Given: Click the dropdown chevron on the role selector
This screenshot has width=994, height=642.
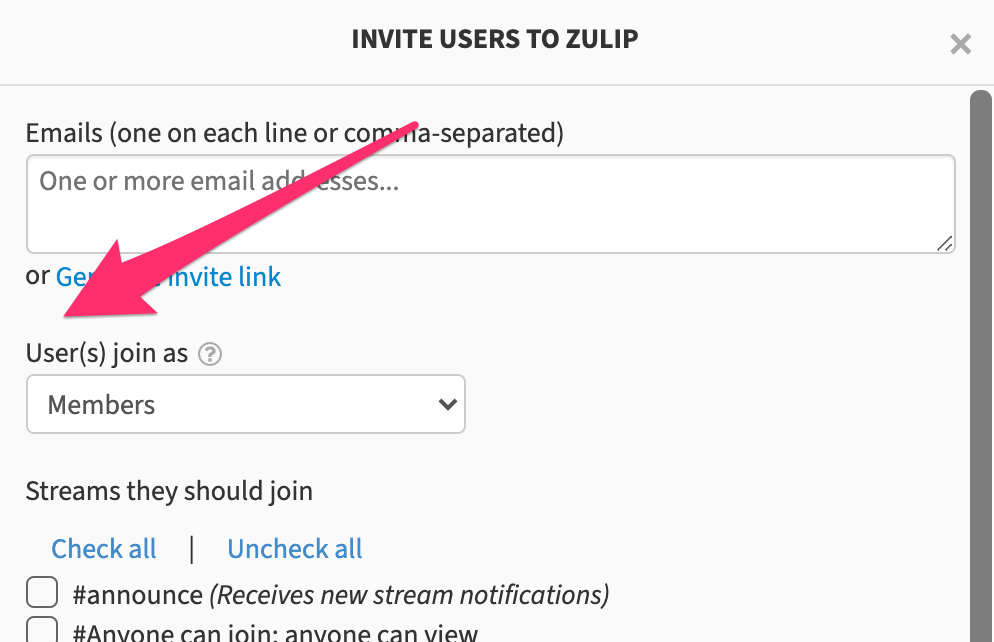Looking at the screenshot, I should coord(445,404).
